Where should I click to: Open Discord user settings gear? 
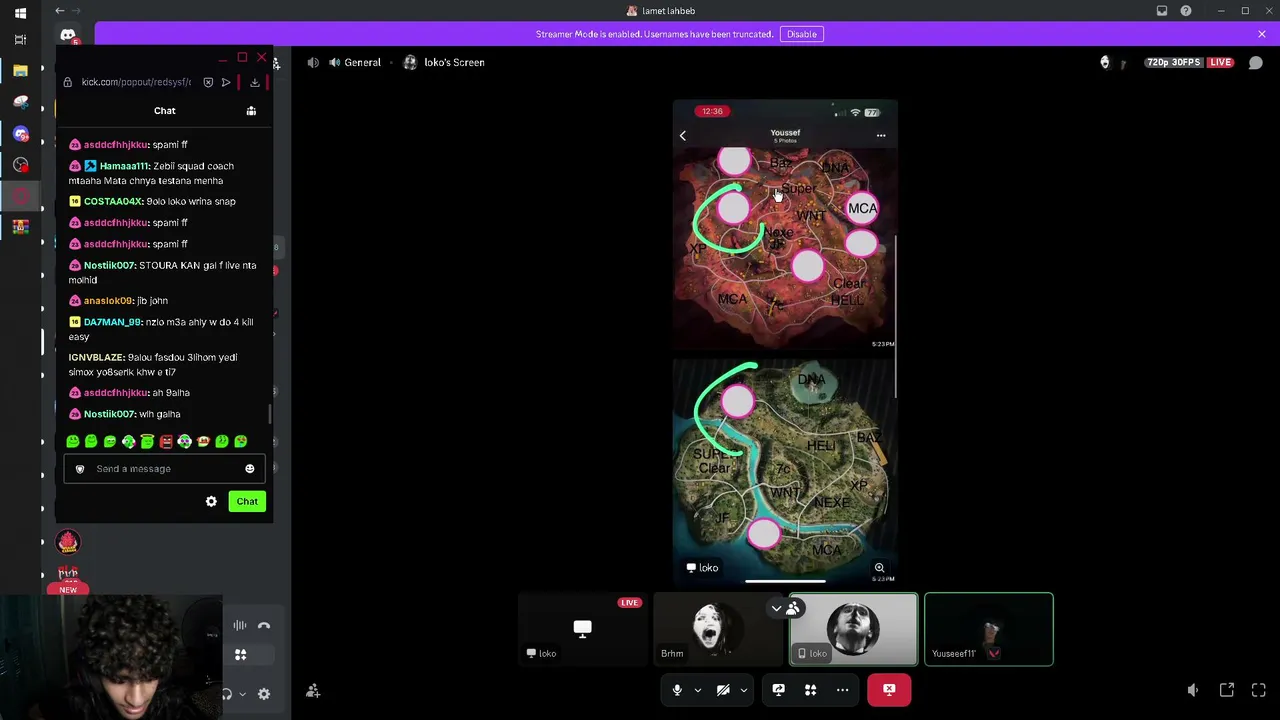coord(264,694)
